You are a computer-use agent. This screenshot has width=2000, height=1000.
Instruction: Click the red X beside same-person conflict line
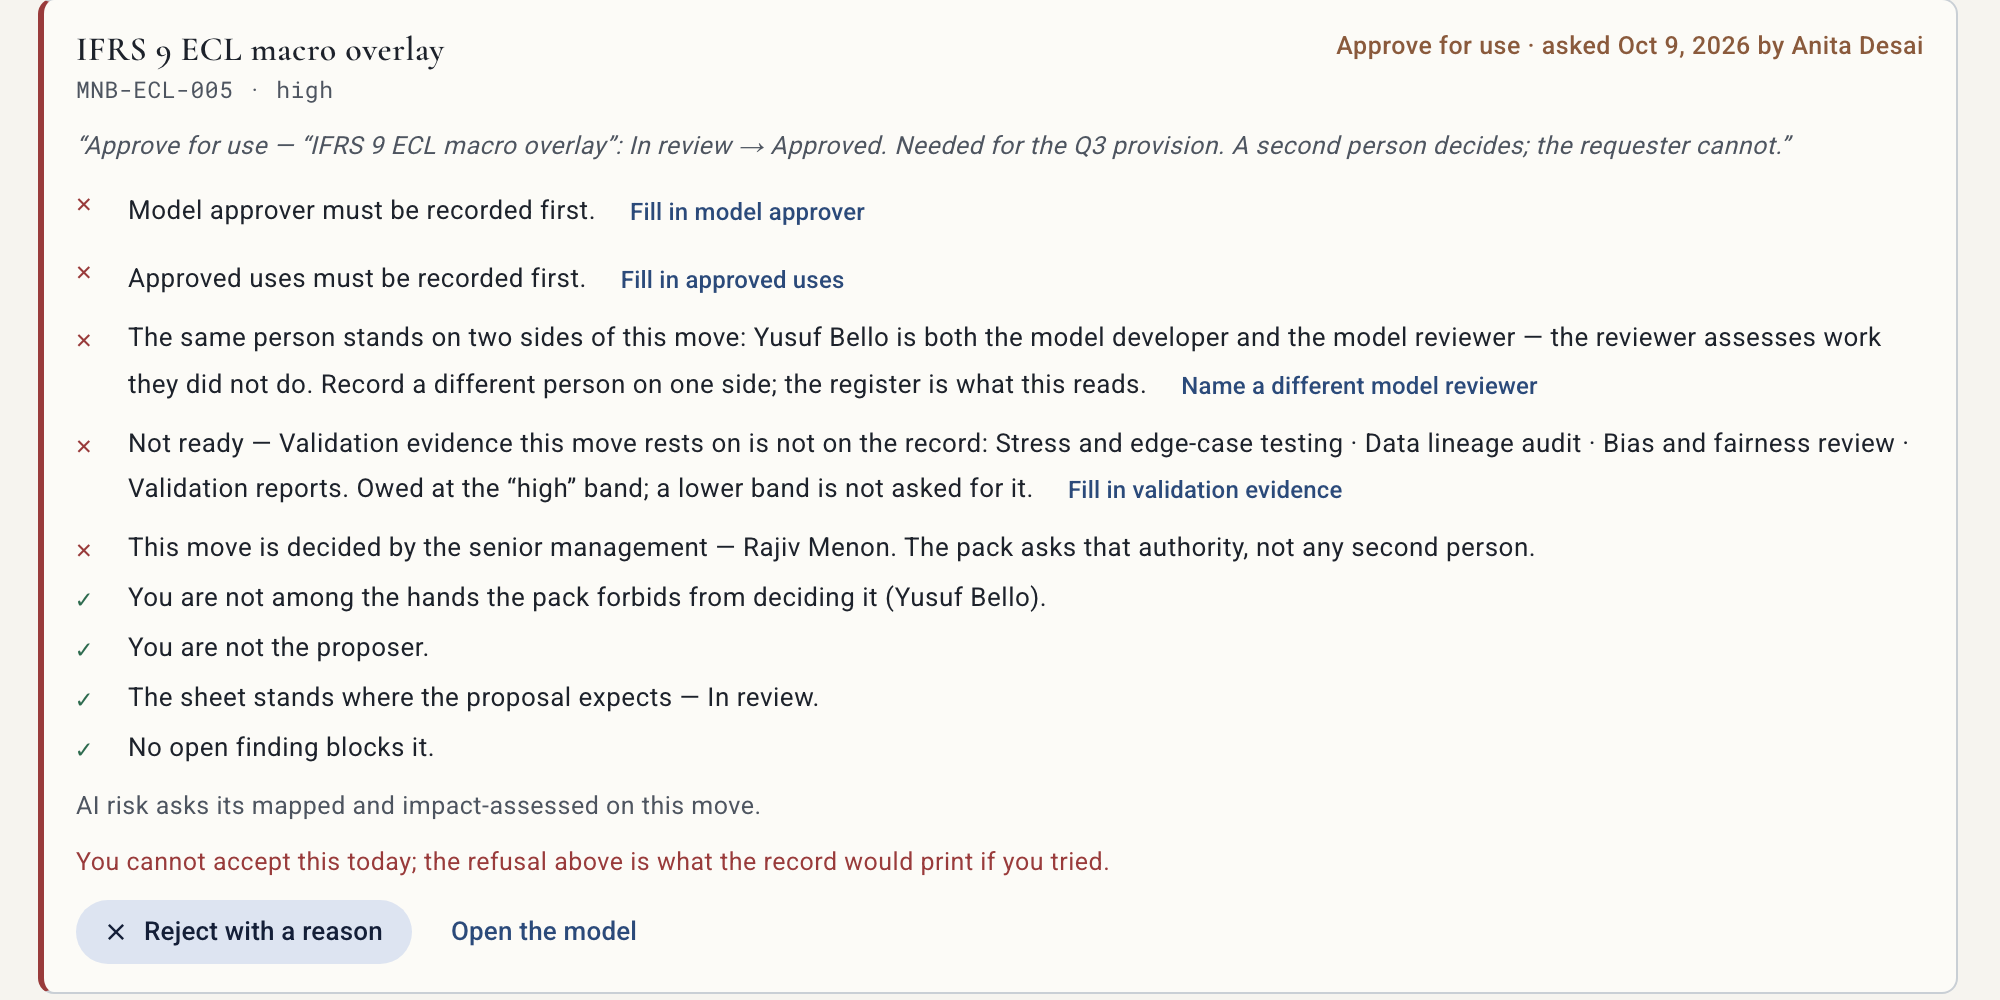coord(84,341)
